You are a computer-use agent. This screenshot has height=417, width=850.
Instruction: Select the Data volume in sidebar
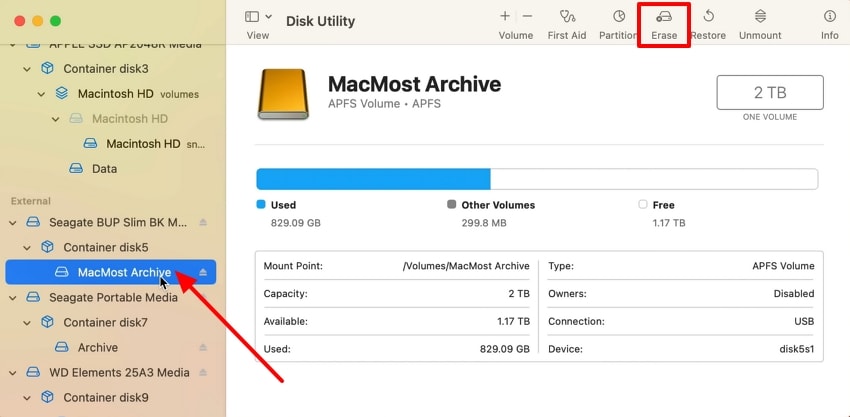[x=104, y=169]
